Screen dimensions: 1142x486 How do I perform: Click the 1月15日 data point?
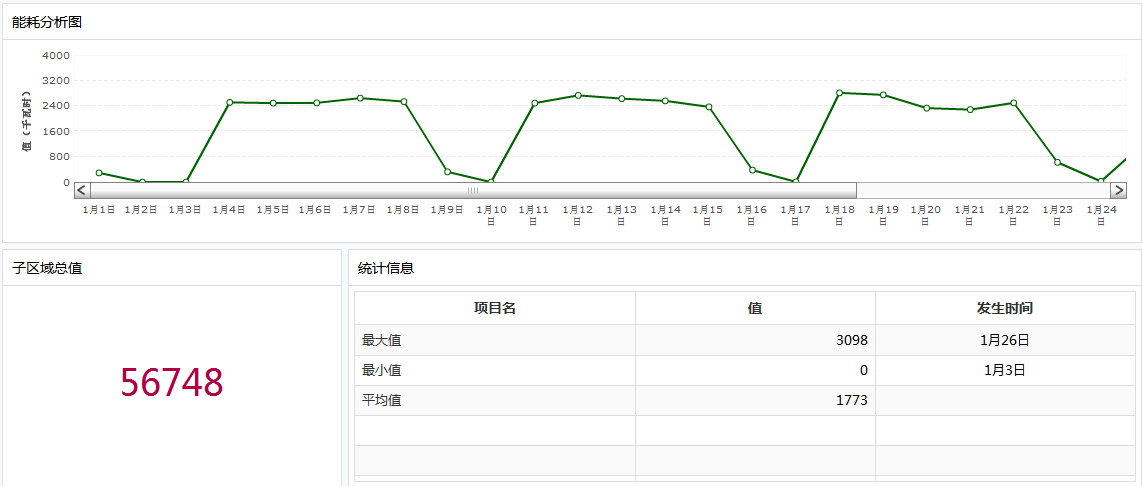[x=709, y=106]
